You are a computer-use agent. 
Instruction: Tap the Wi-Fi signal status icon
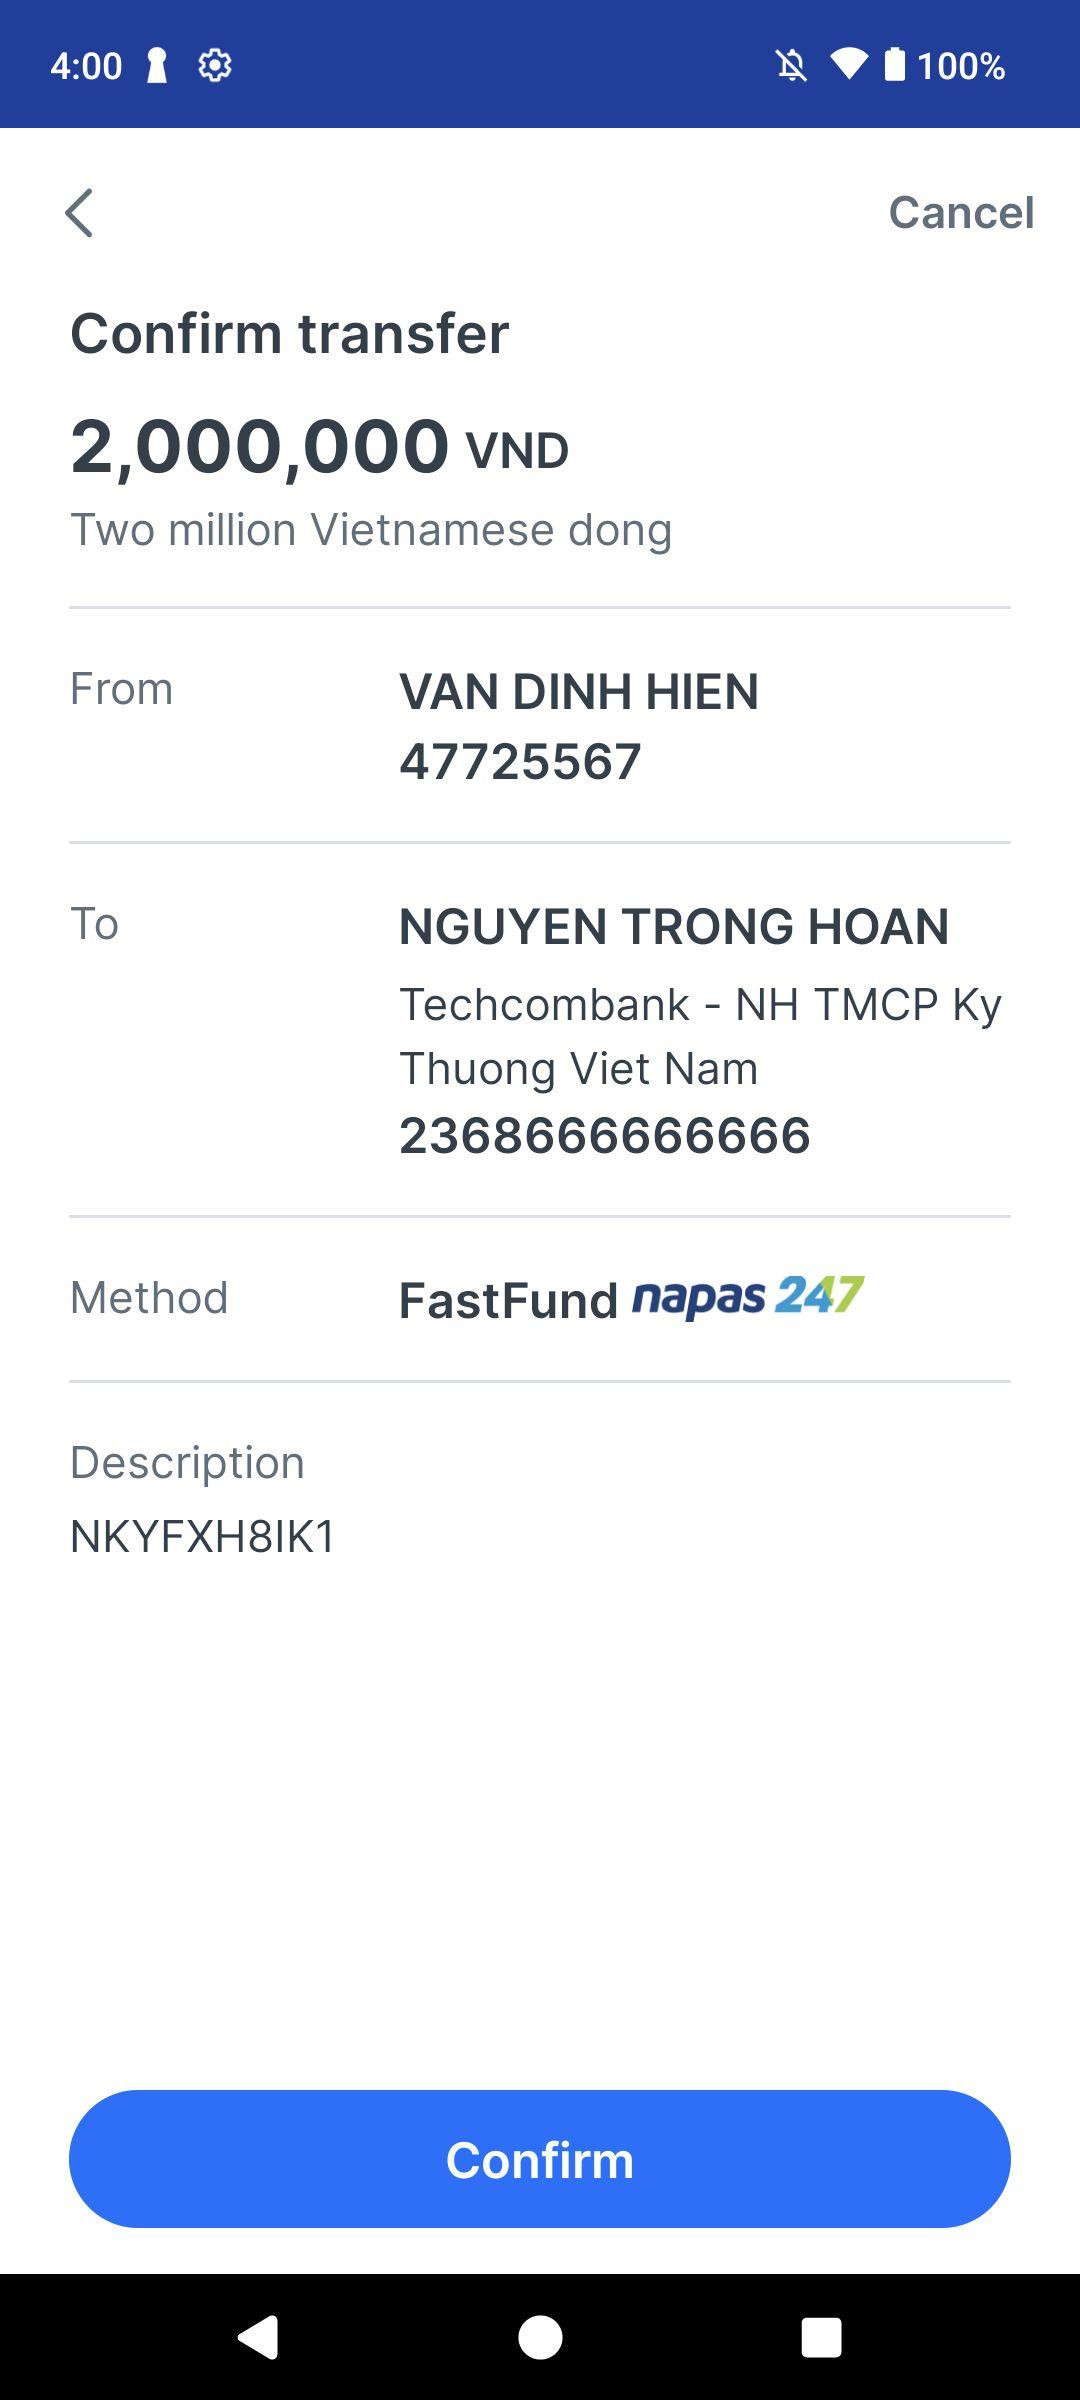click(x=848, y=66)
